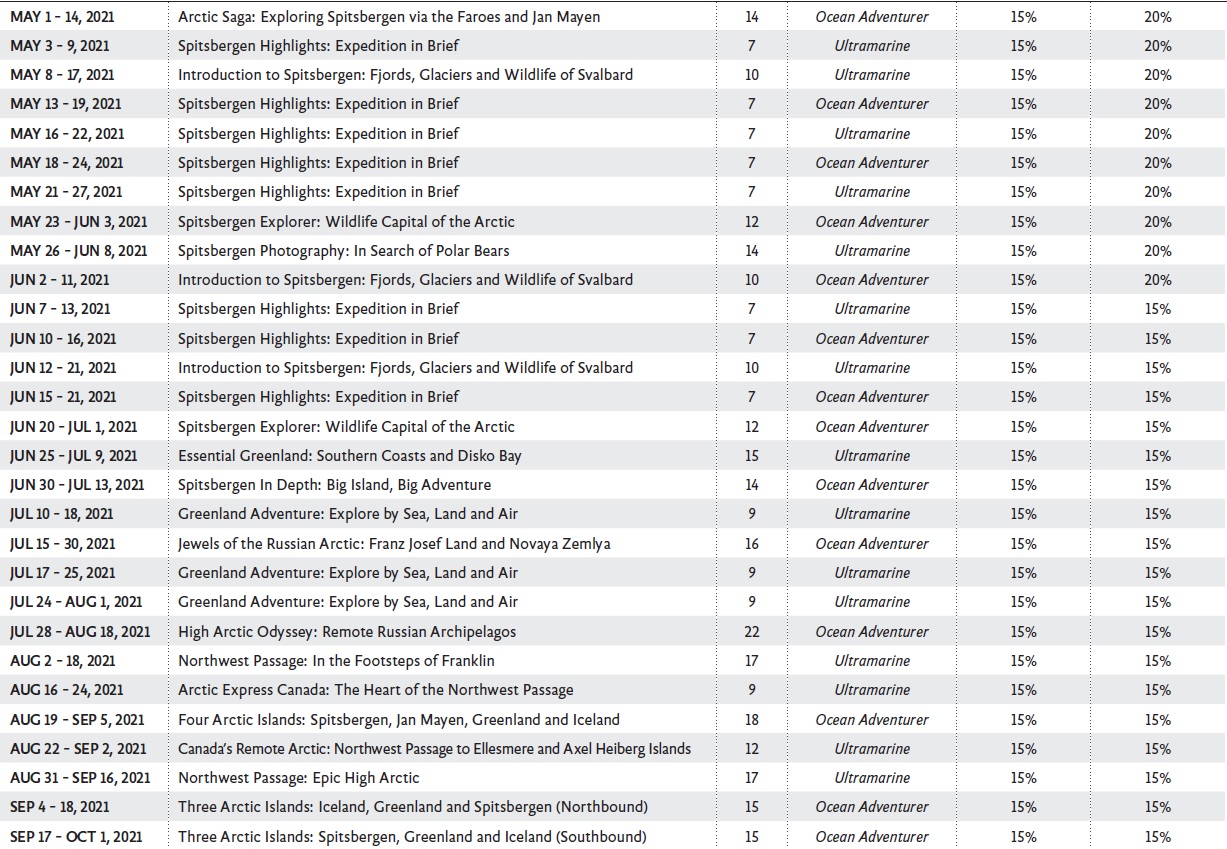
Task: Select the AUG 31 - SEP 16, 2021 date
Action: (80, 778)
